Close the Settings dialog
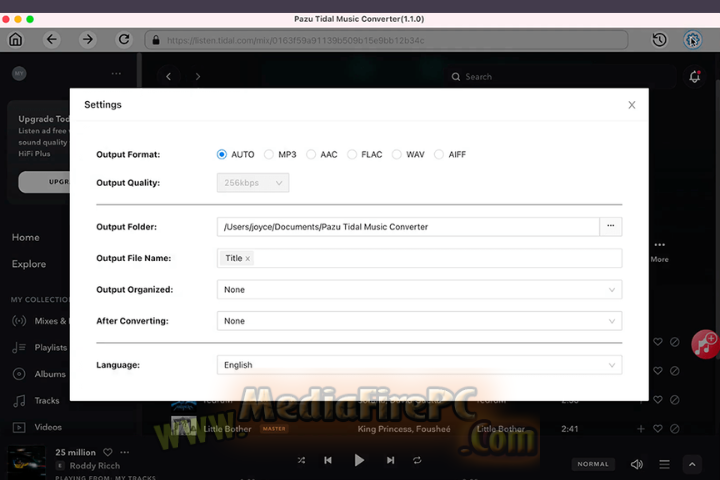This screenshot has height=480, width=720. 632,105
